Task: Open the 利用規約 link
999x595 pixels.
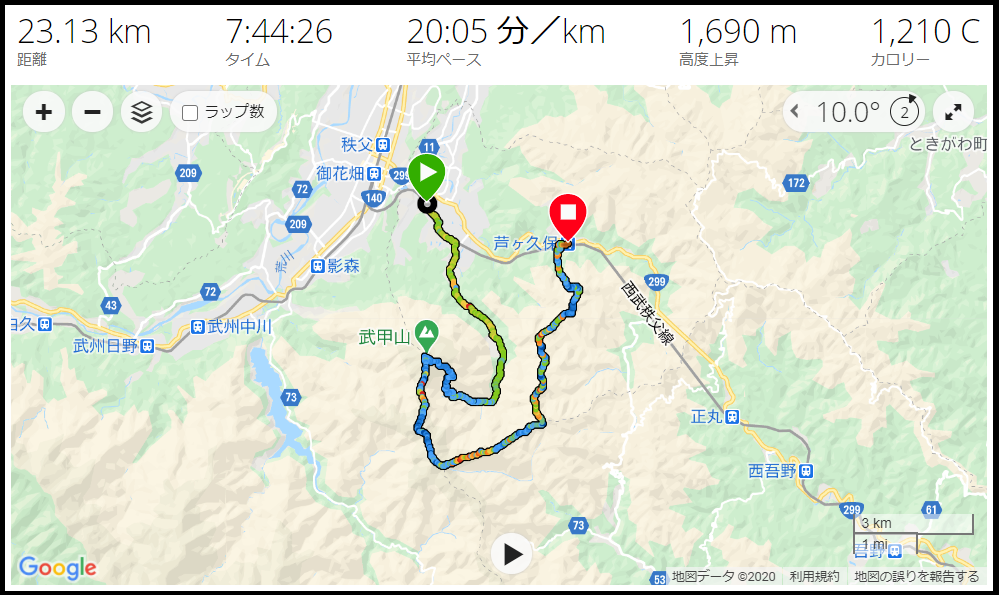Action: point(814,577)
